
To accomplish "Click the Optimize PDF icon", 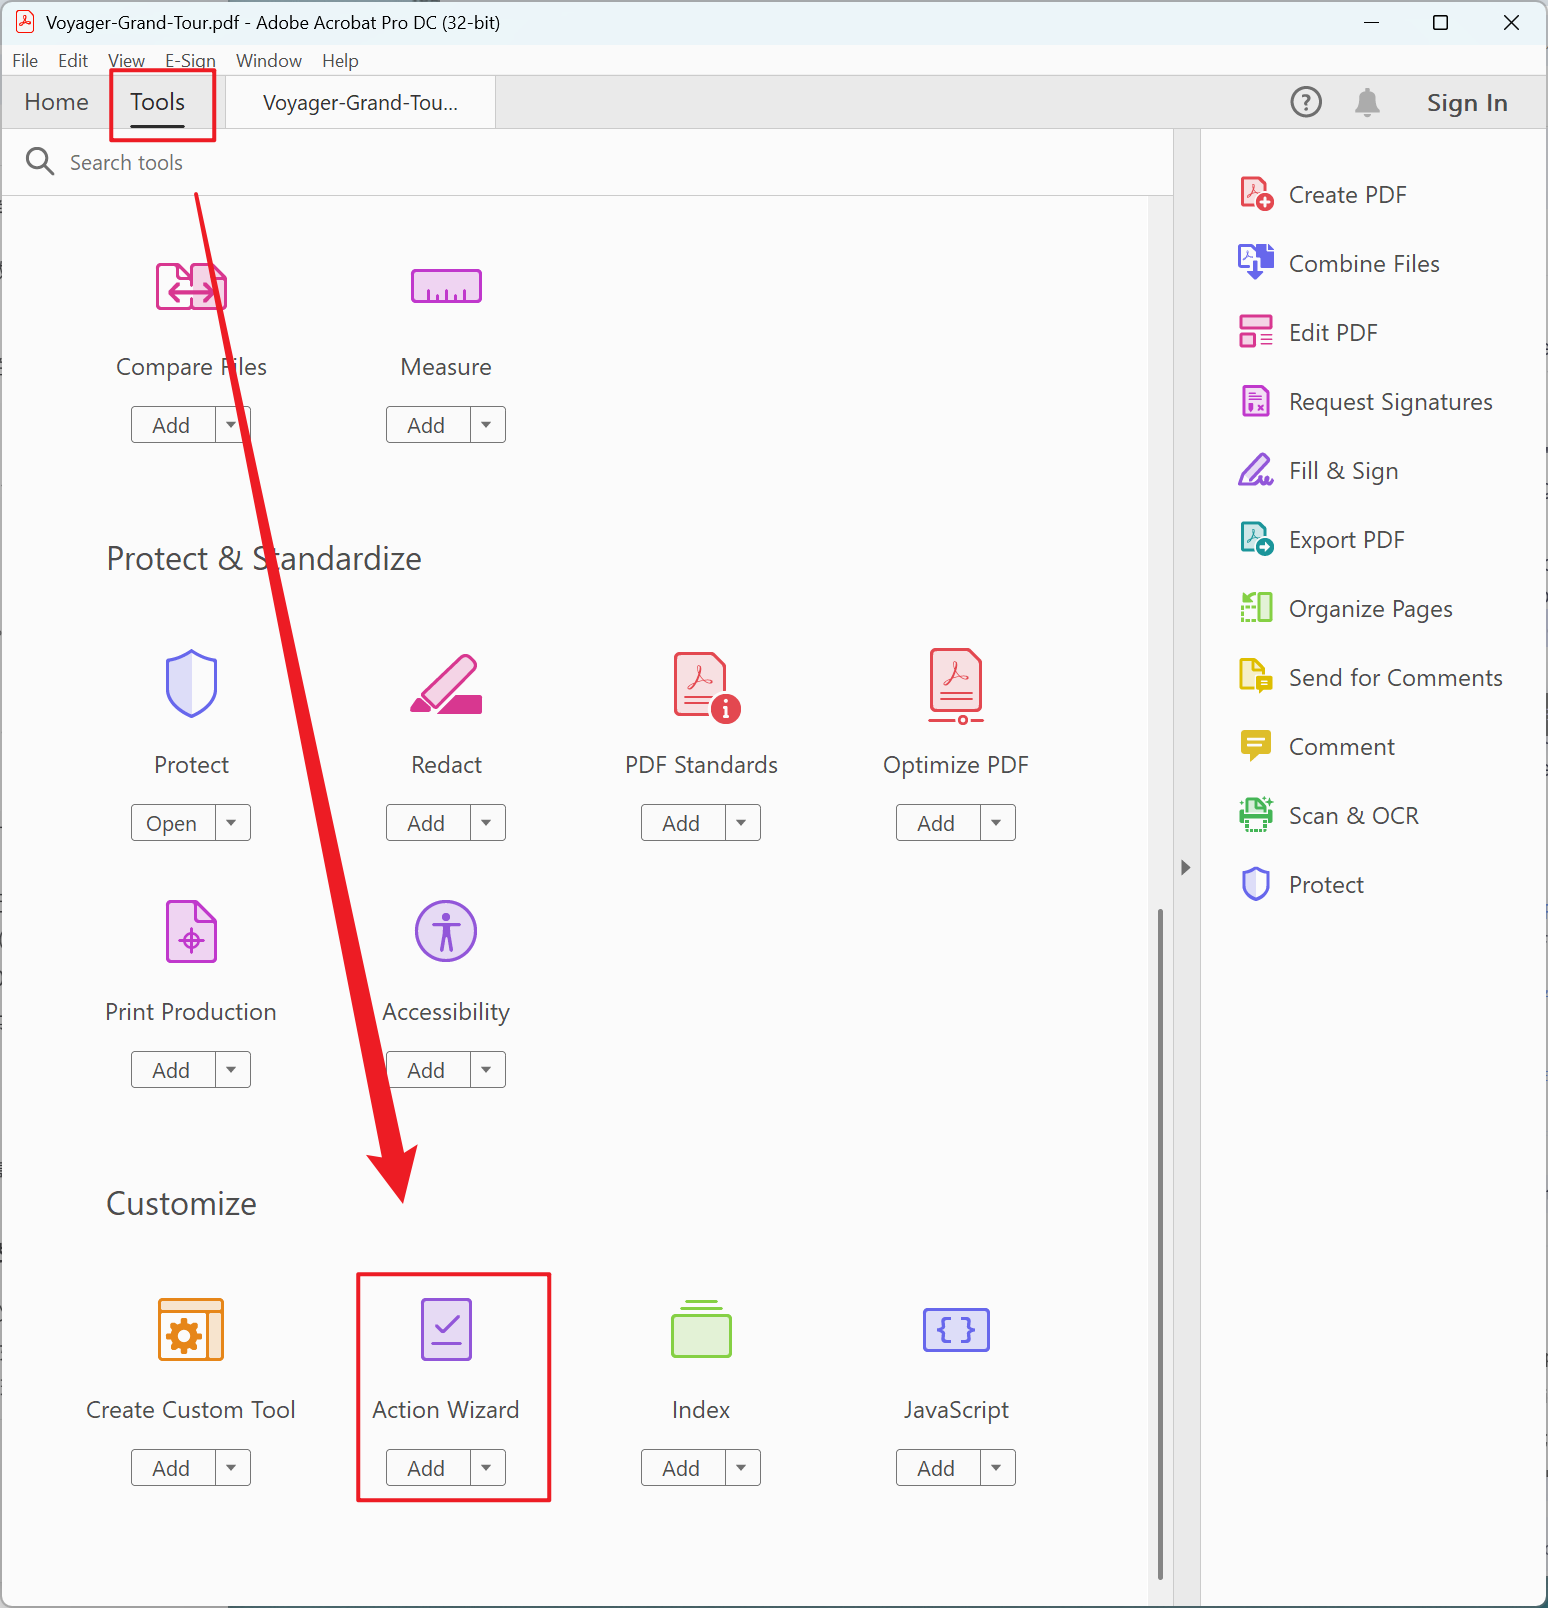I will (956, 685).
